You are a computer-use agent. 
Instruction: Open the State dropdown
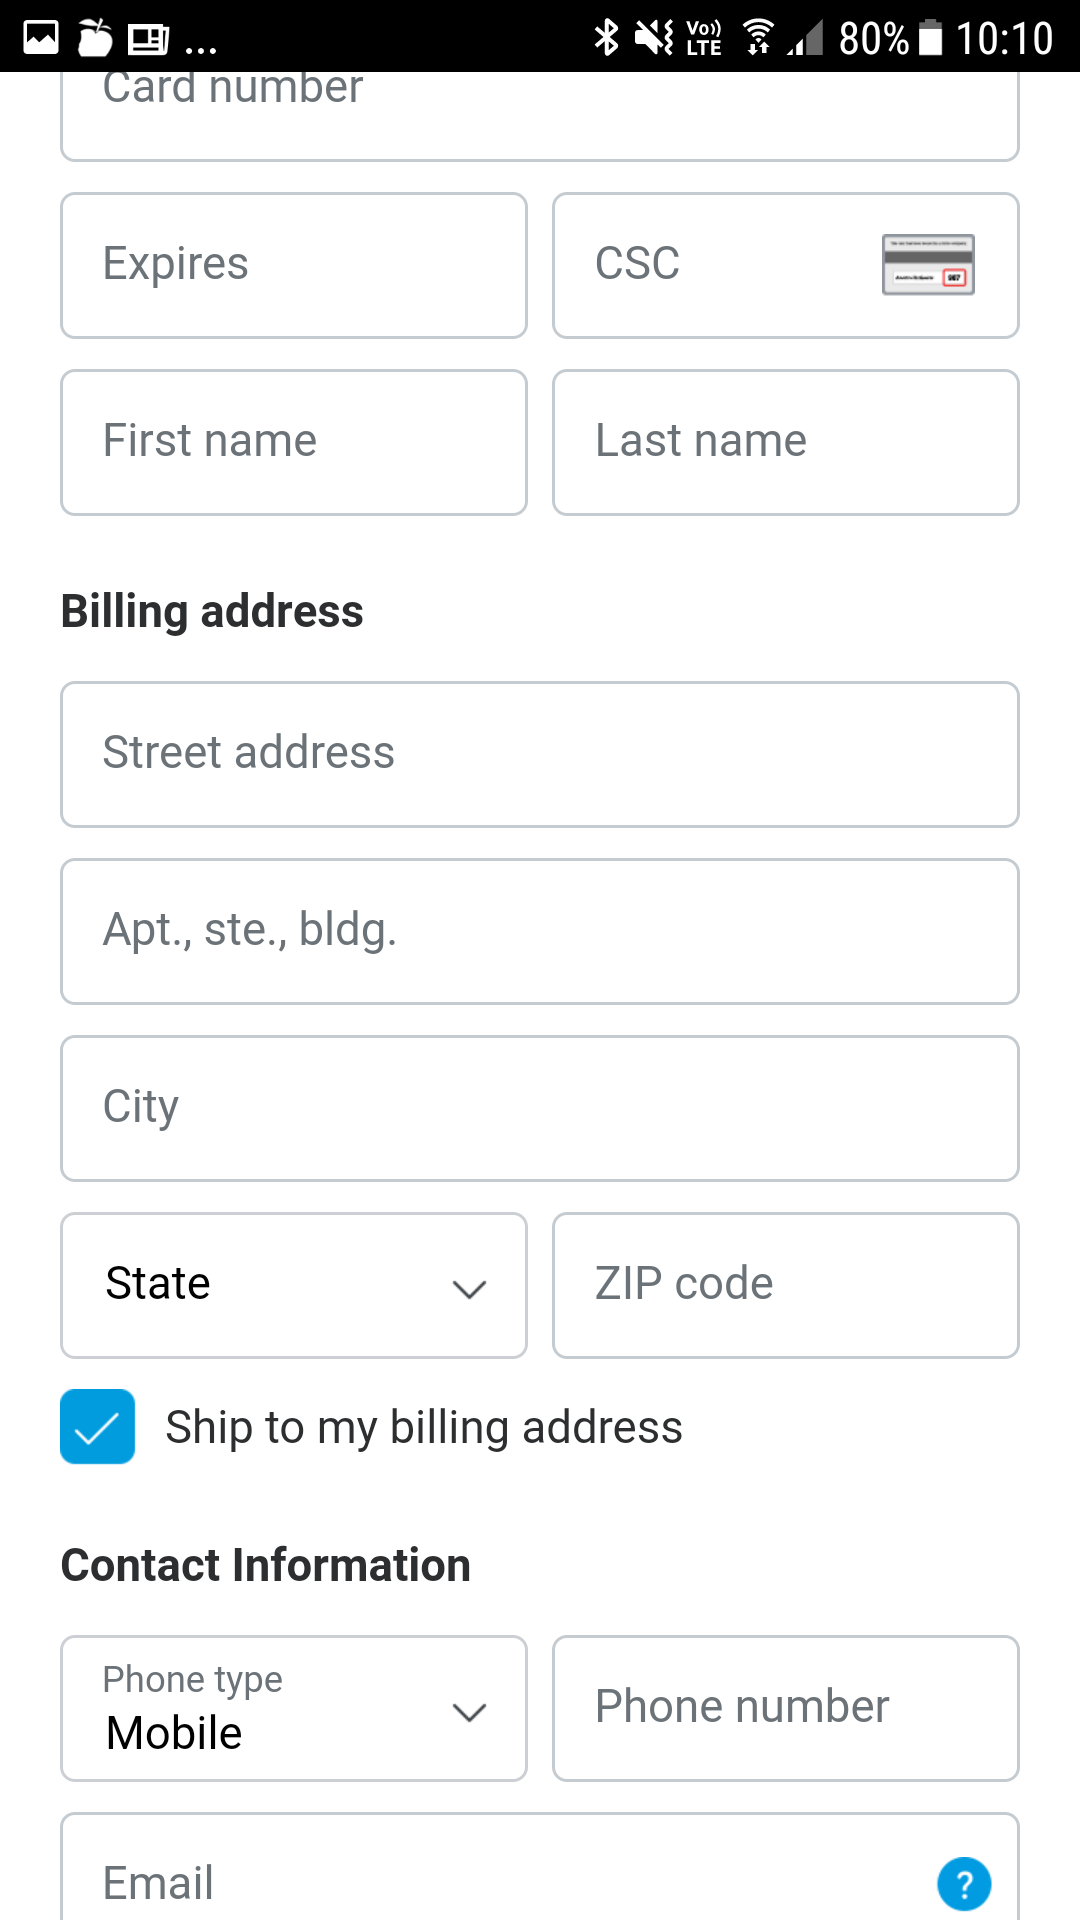click(x=294, y=1285)
